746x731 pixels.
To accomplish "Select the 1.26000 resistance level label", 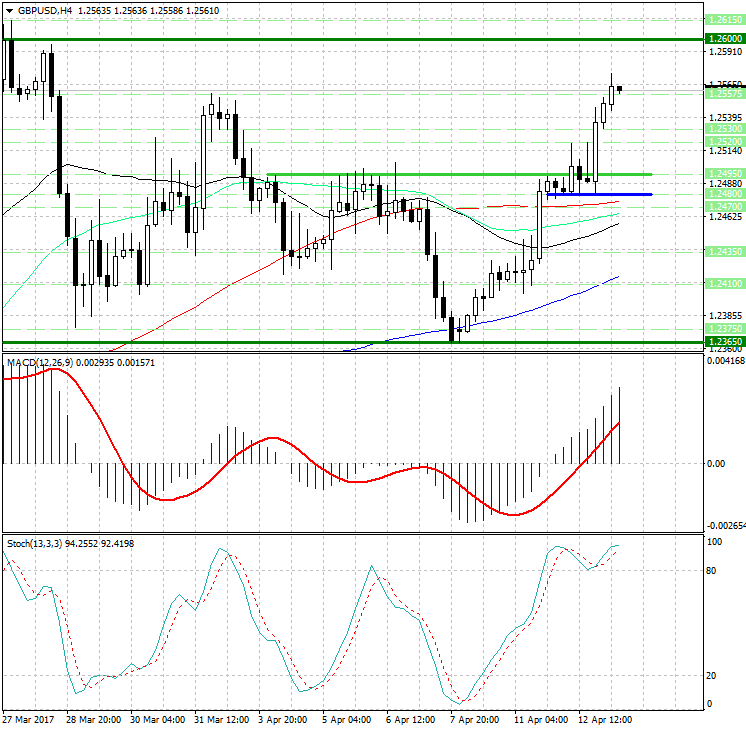I will 724,38.
